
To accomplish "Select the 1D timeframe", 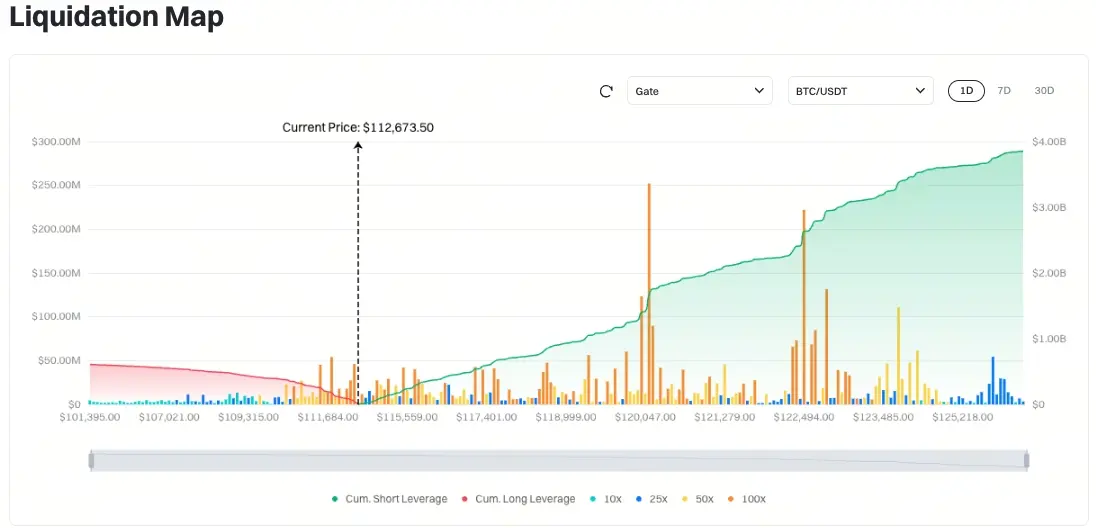I will (966, 91).
